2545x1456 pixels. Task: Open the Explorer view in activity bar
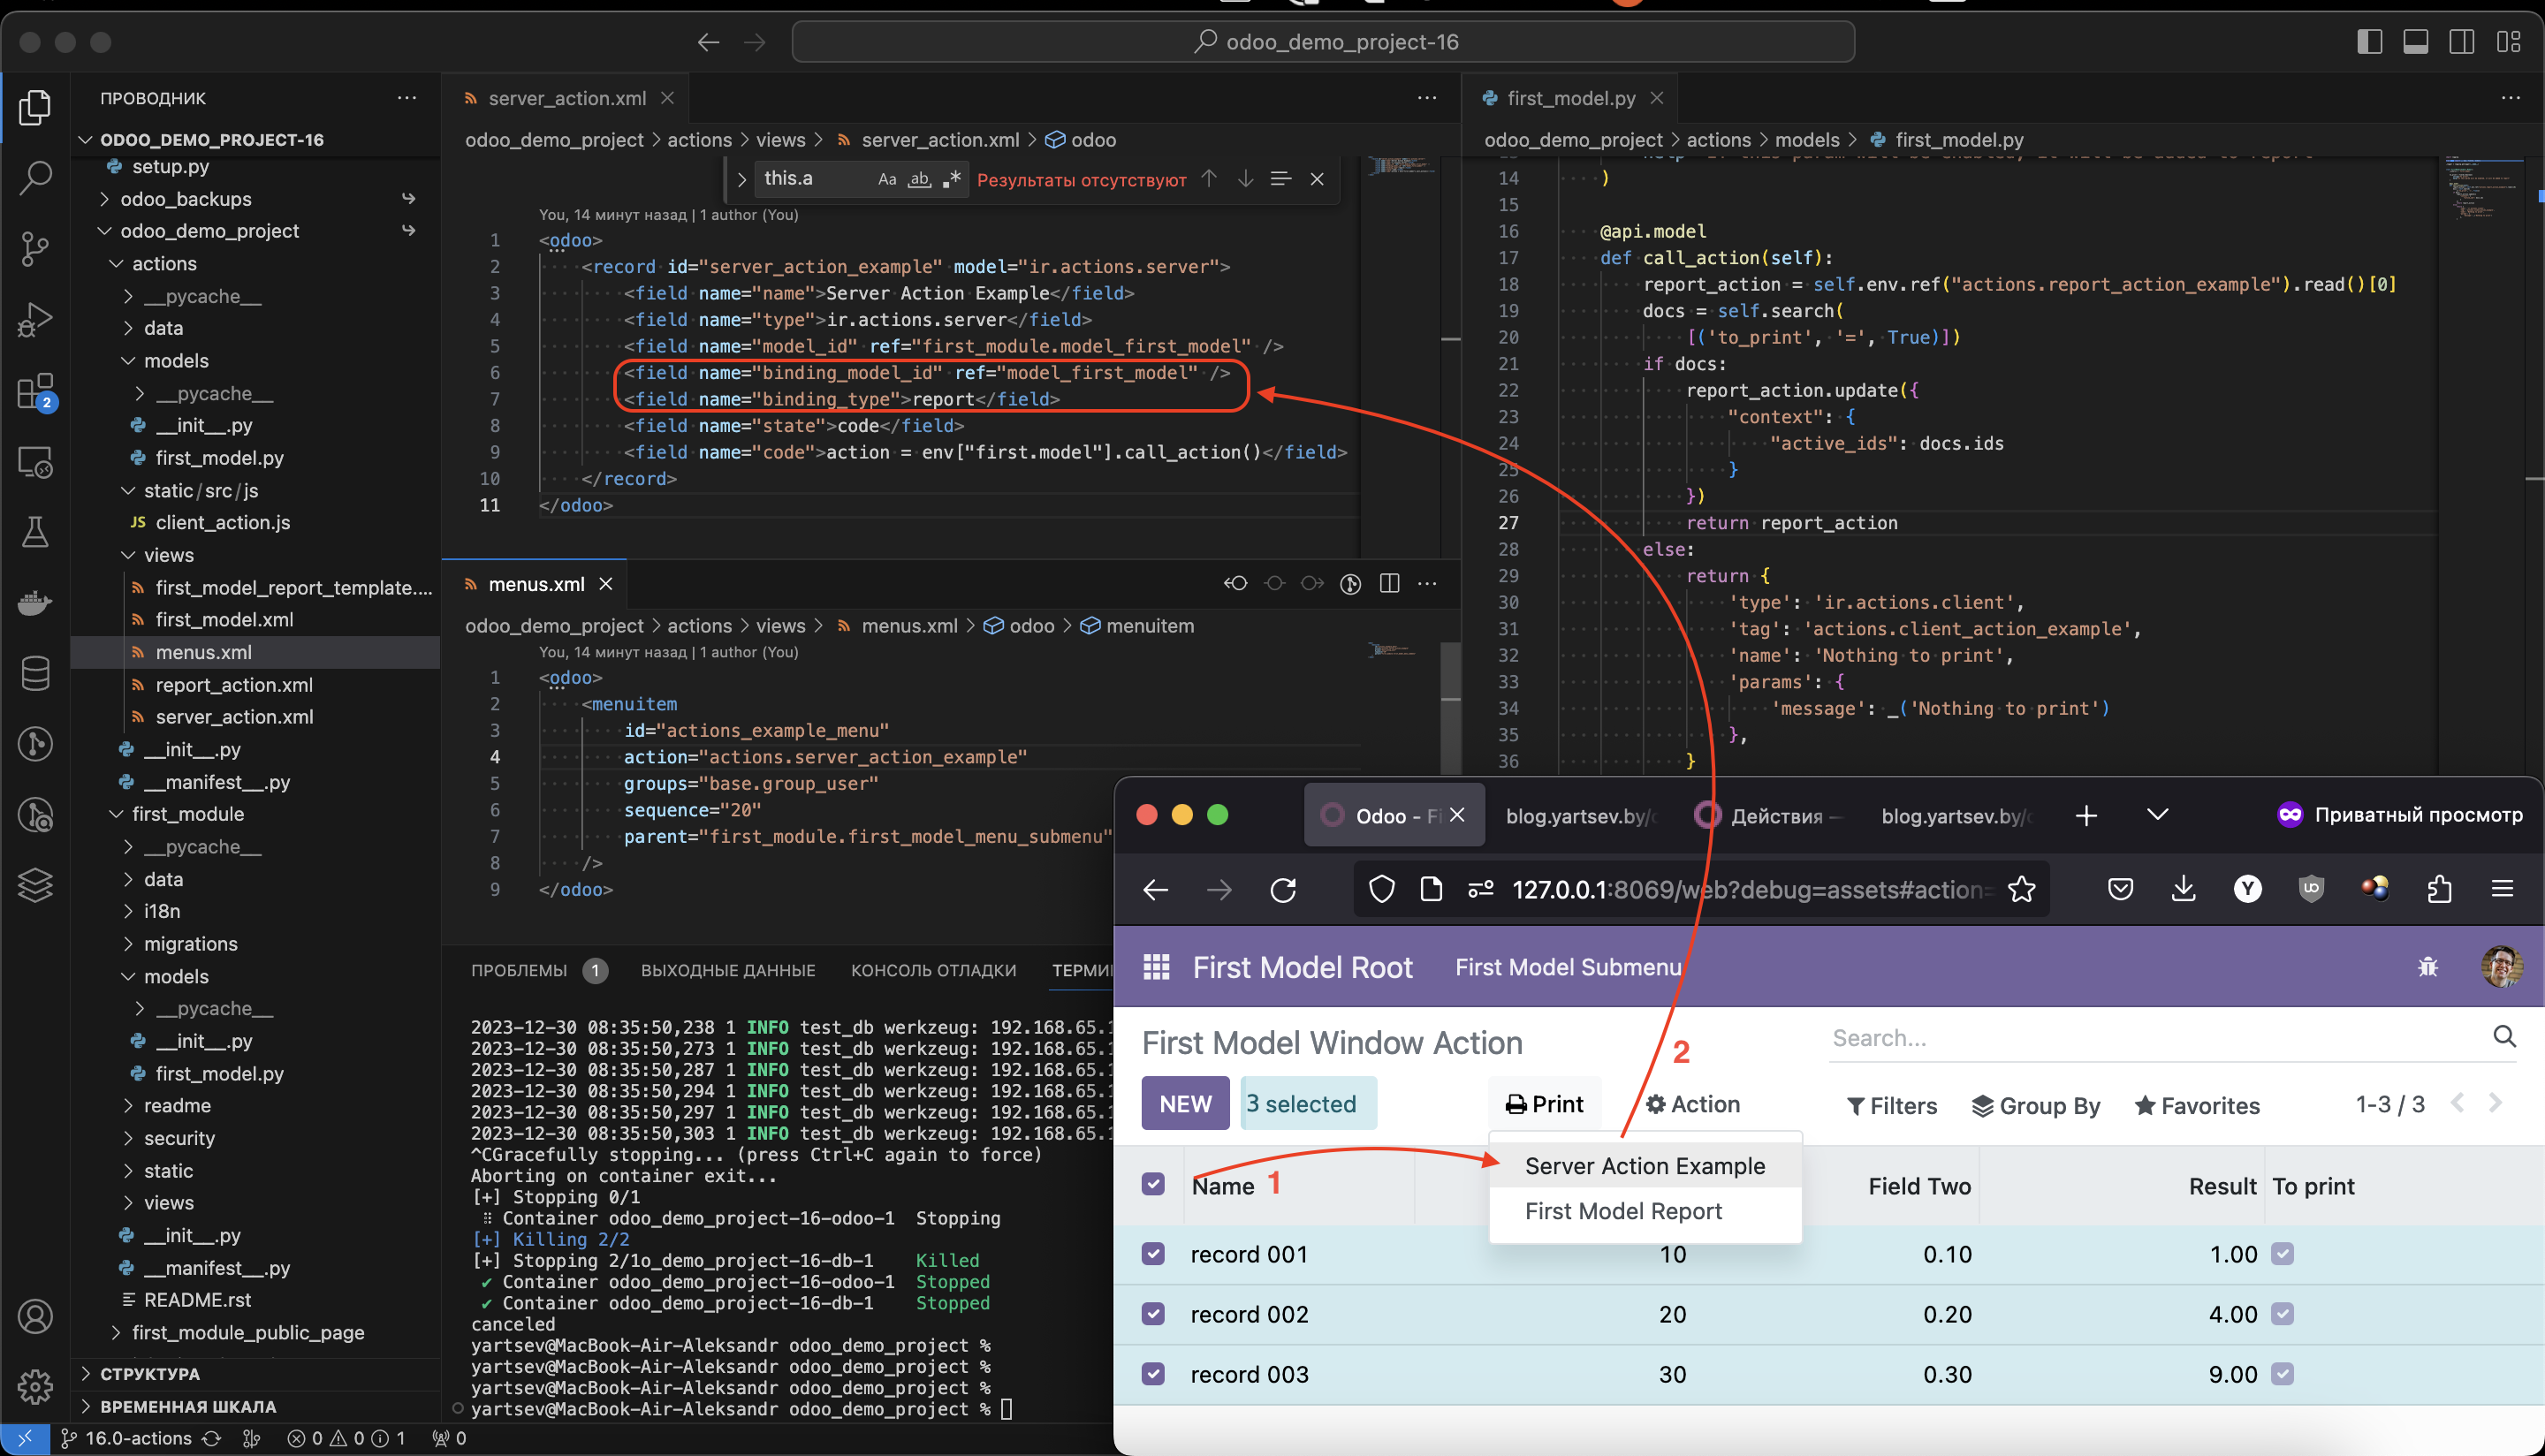point(35,107)
